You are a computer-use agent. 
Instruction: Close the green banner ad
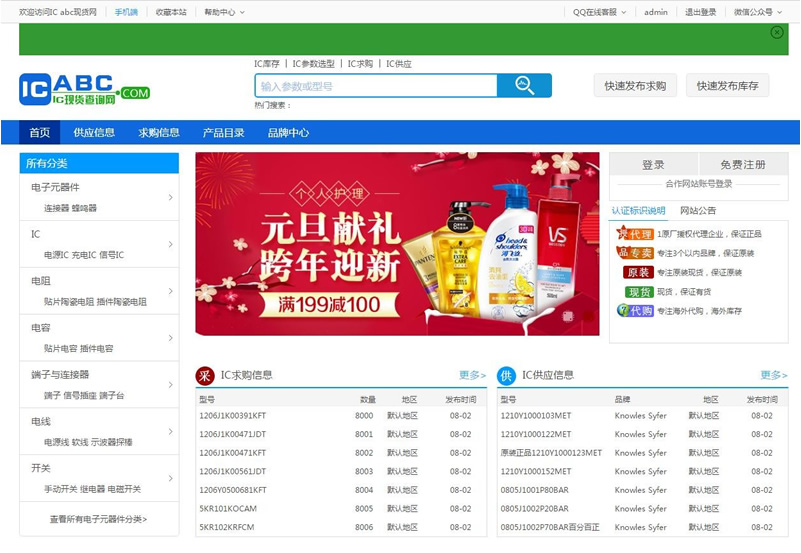click(776, 33)
